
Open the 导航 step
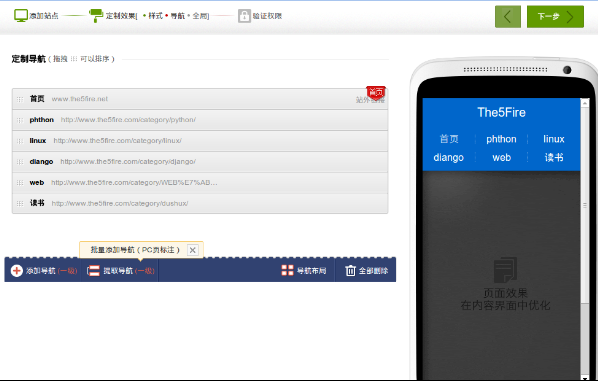(177, 16)
